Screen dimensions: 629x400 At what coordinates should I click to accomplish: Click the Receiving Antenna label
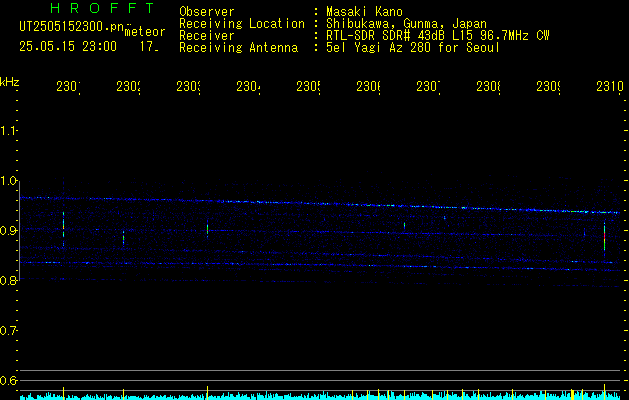pos(238,48)
